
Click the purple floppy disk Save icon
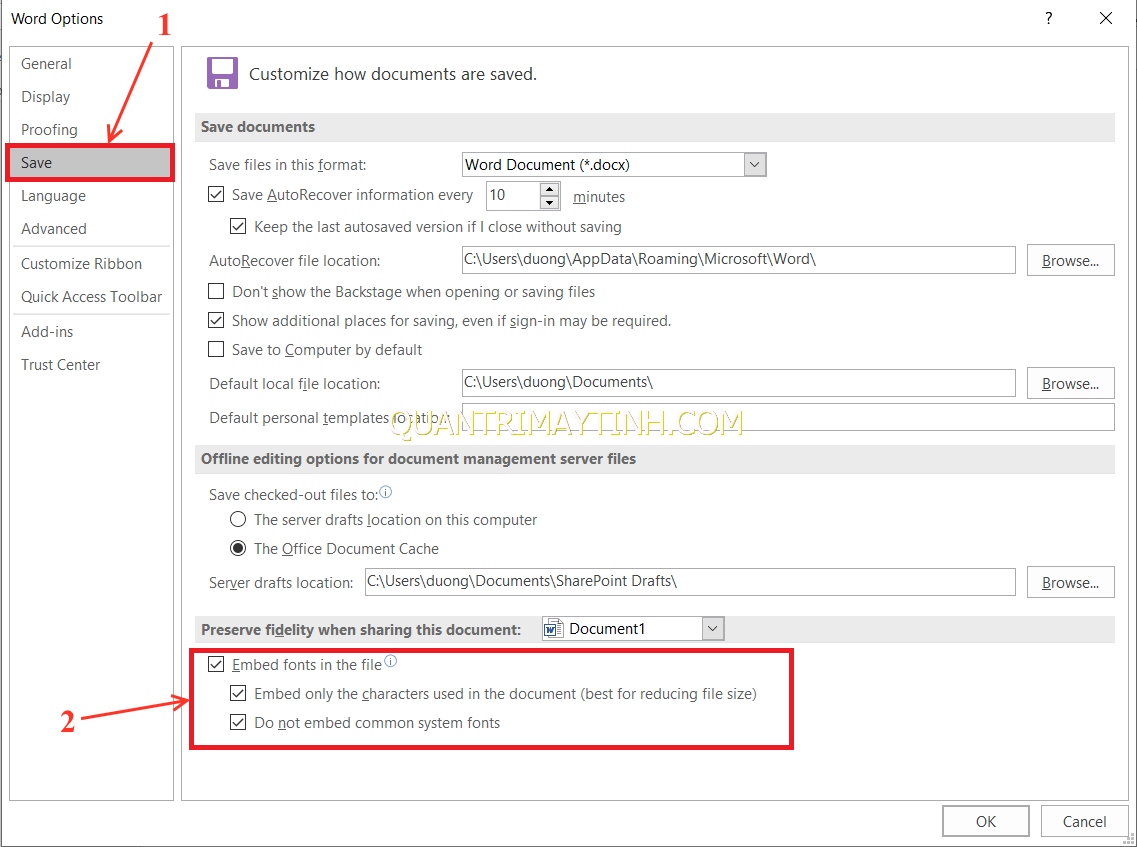222,73
